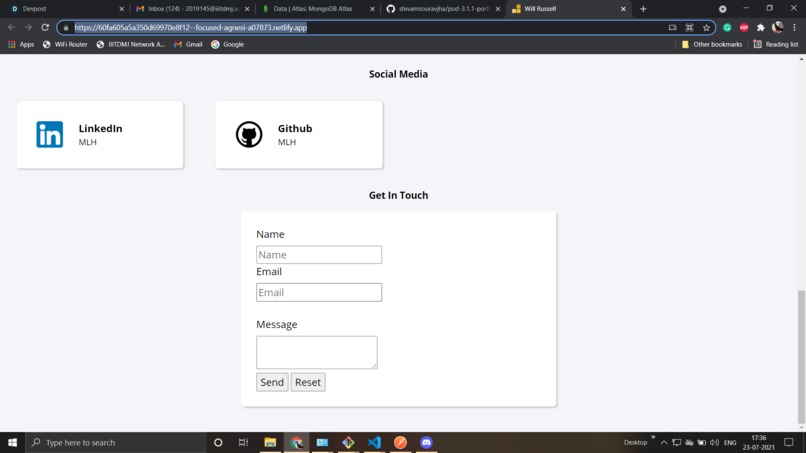Open the ENG language indicator
This screenshot has width=806, height=453.
tap(730, 442)
